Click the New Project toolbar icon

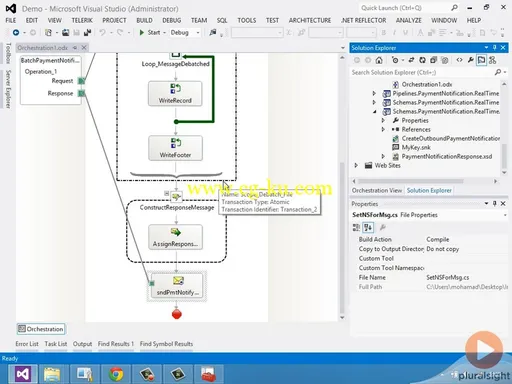(48, 32)
